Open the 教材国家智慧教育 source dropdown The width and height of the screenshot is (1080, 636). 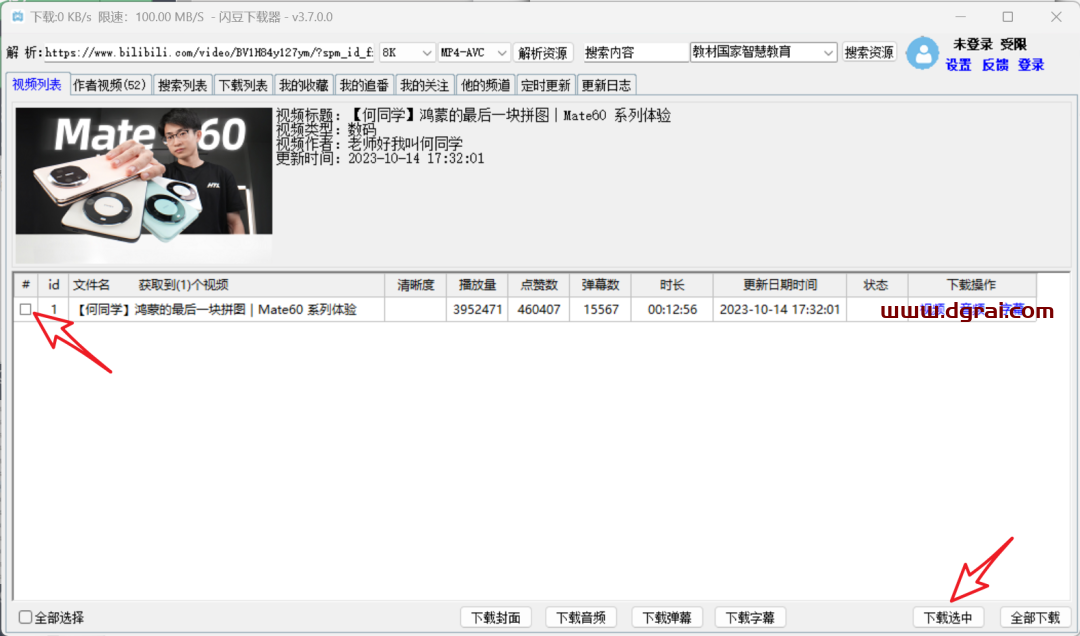(763, 52)
